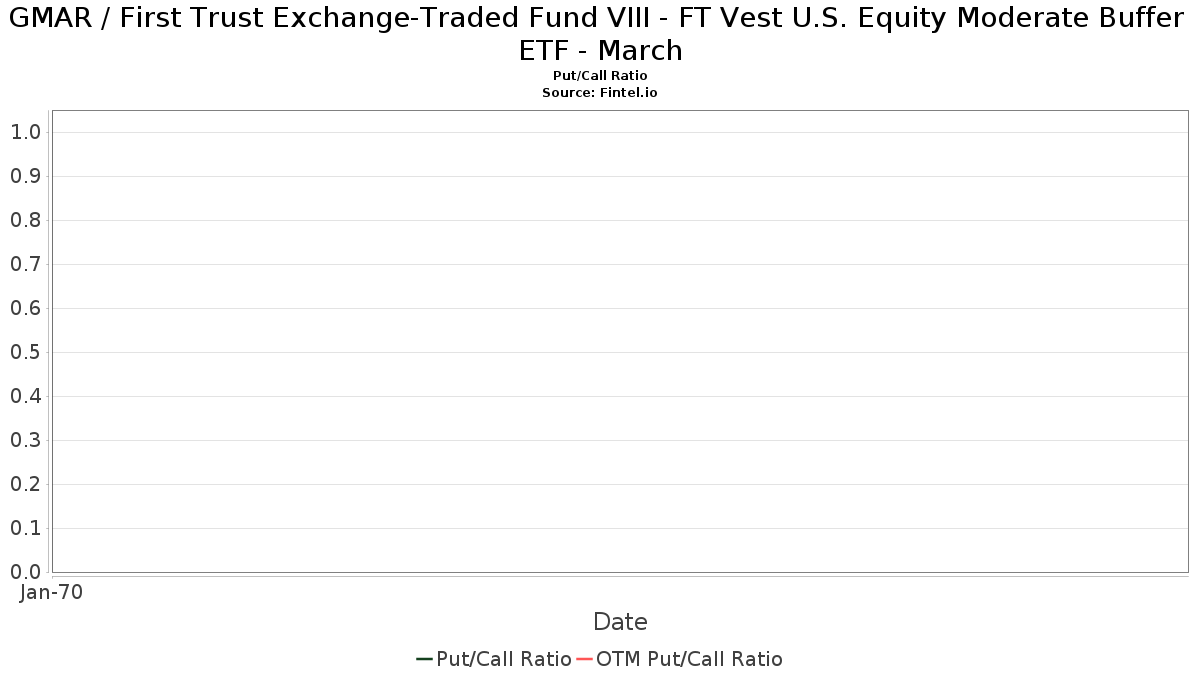Click the 1.0 y-axis label
This screenshot has width=1200, height=675.
click(25, 132)
